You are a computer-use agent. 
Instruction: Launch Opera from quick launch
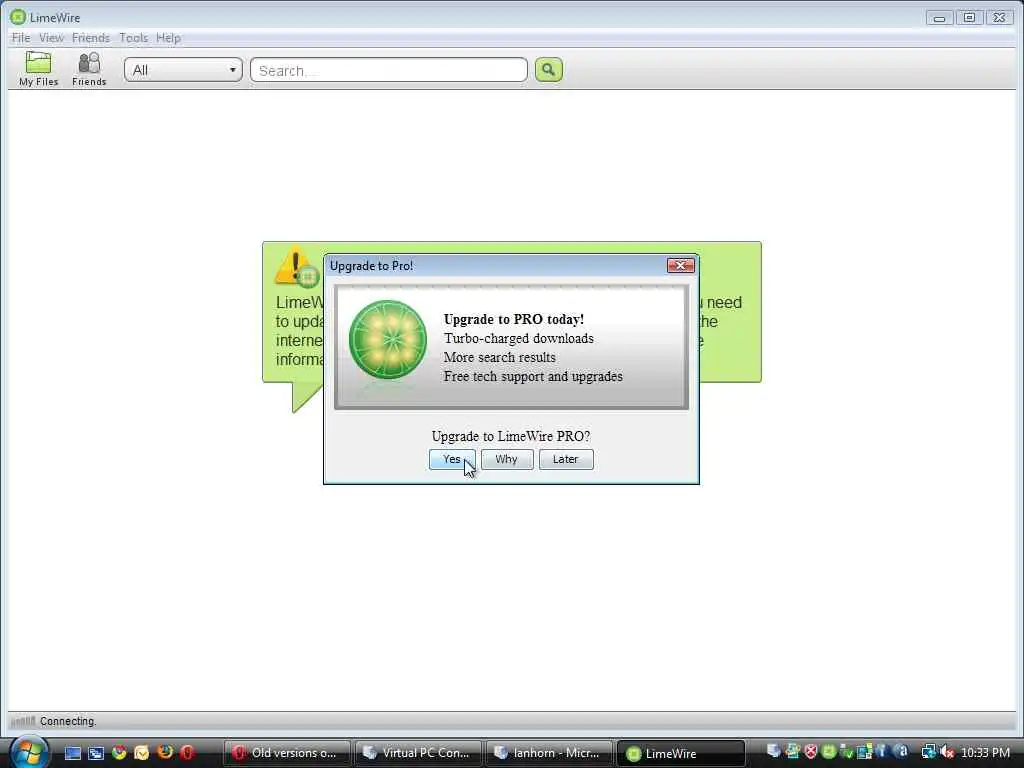tap(187, 752)
